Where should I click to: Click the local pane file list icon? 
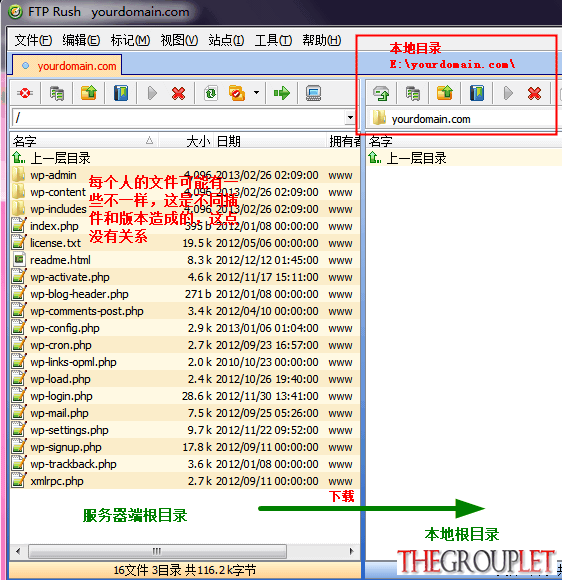coord(413,93)
